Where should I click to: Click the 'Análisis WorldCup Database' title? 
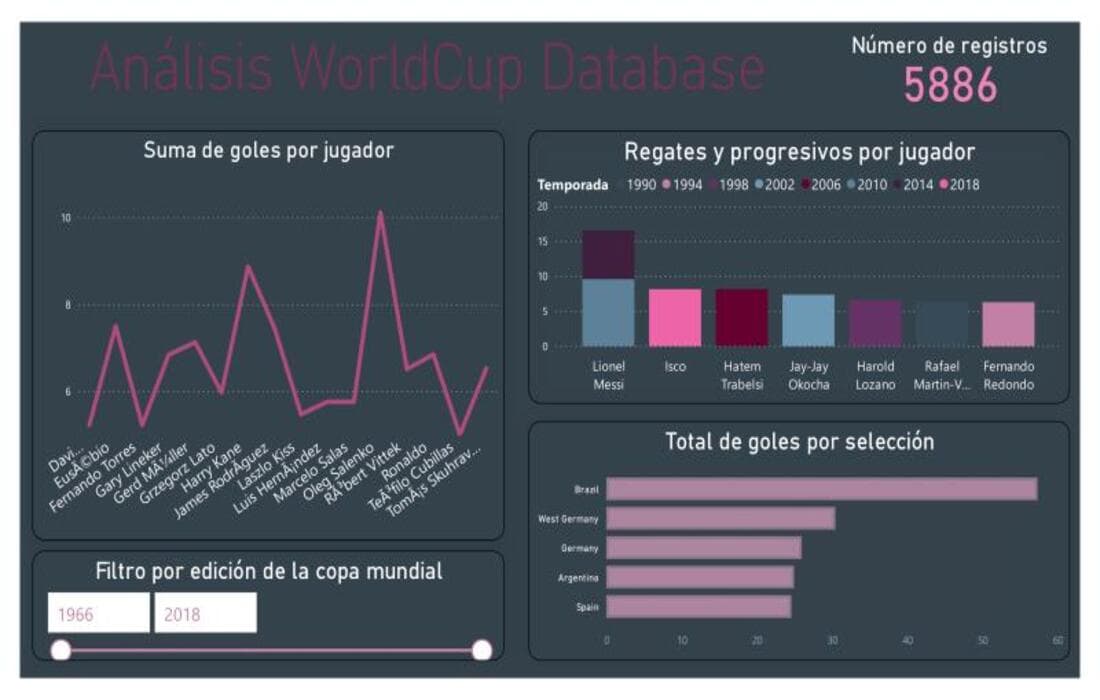(428, 68)
